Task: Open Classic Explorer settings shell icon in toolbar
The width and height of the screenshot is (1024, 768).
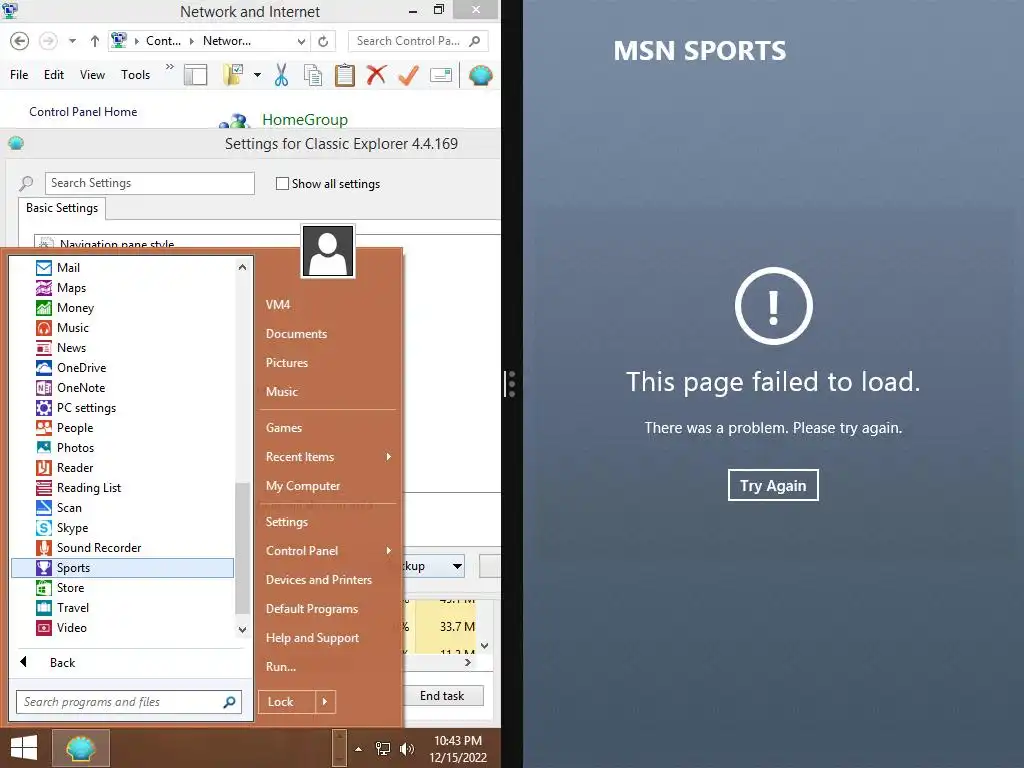Action: tap(481, 75)
